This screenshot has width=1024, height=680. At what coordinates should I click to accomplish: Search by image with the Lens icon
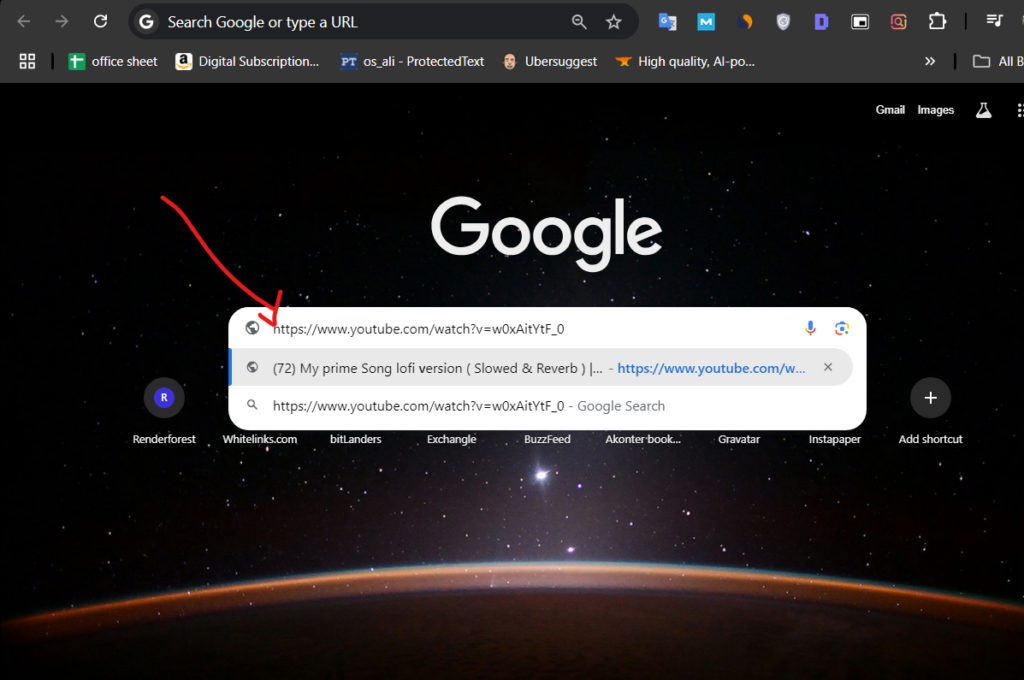pos(842,328)
